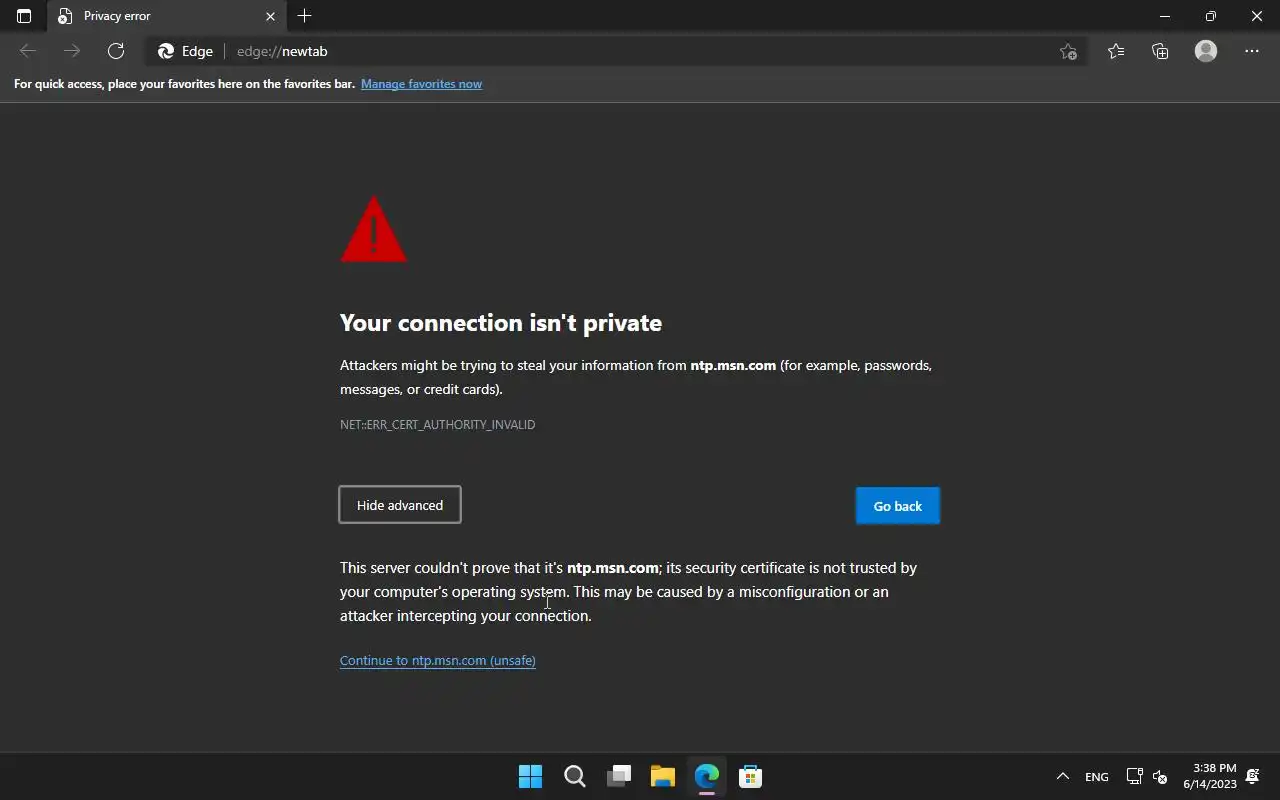The width and height of the screenshot is (1280, 800).
Task: Show hidden tray icons chevron
Action: [1063, 776]
